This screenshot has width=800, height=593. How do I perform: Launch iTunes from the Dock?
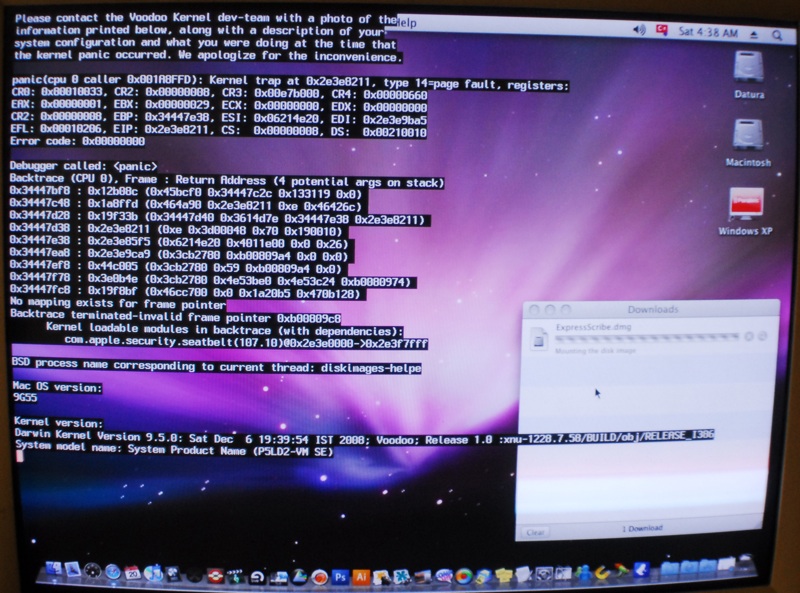pos(153,574)
